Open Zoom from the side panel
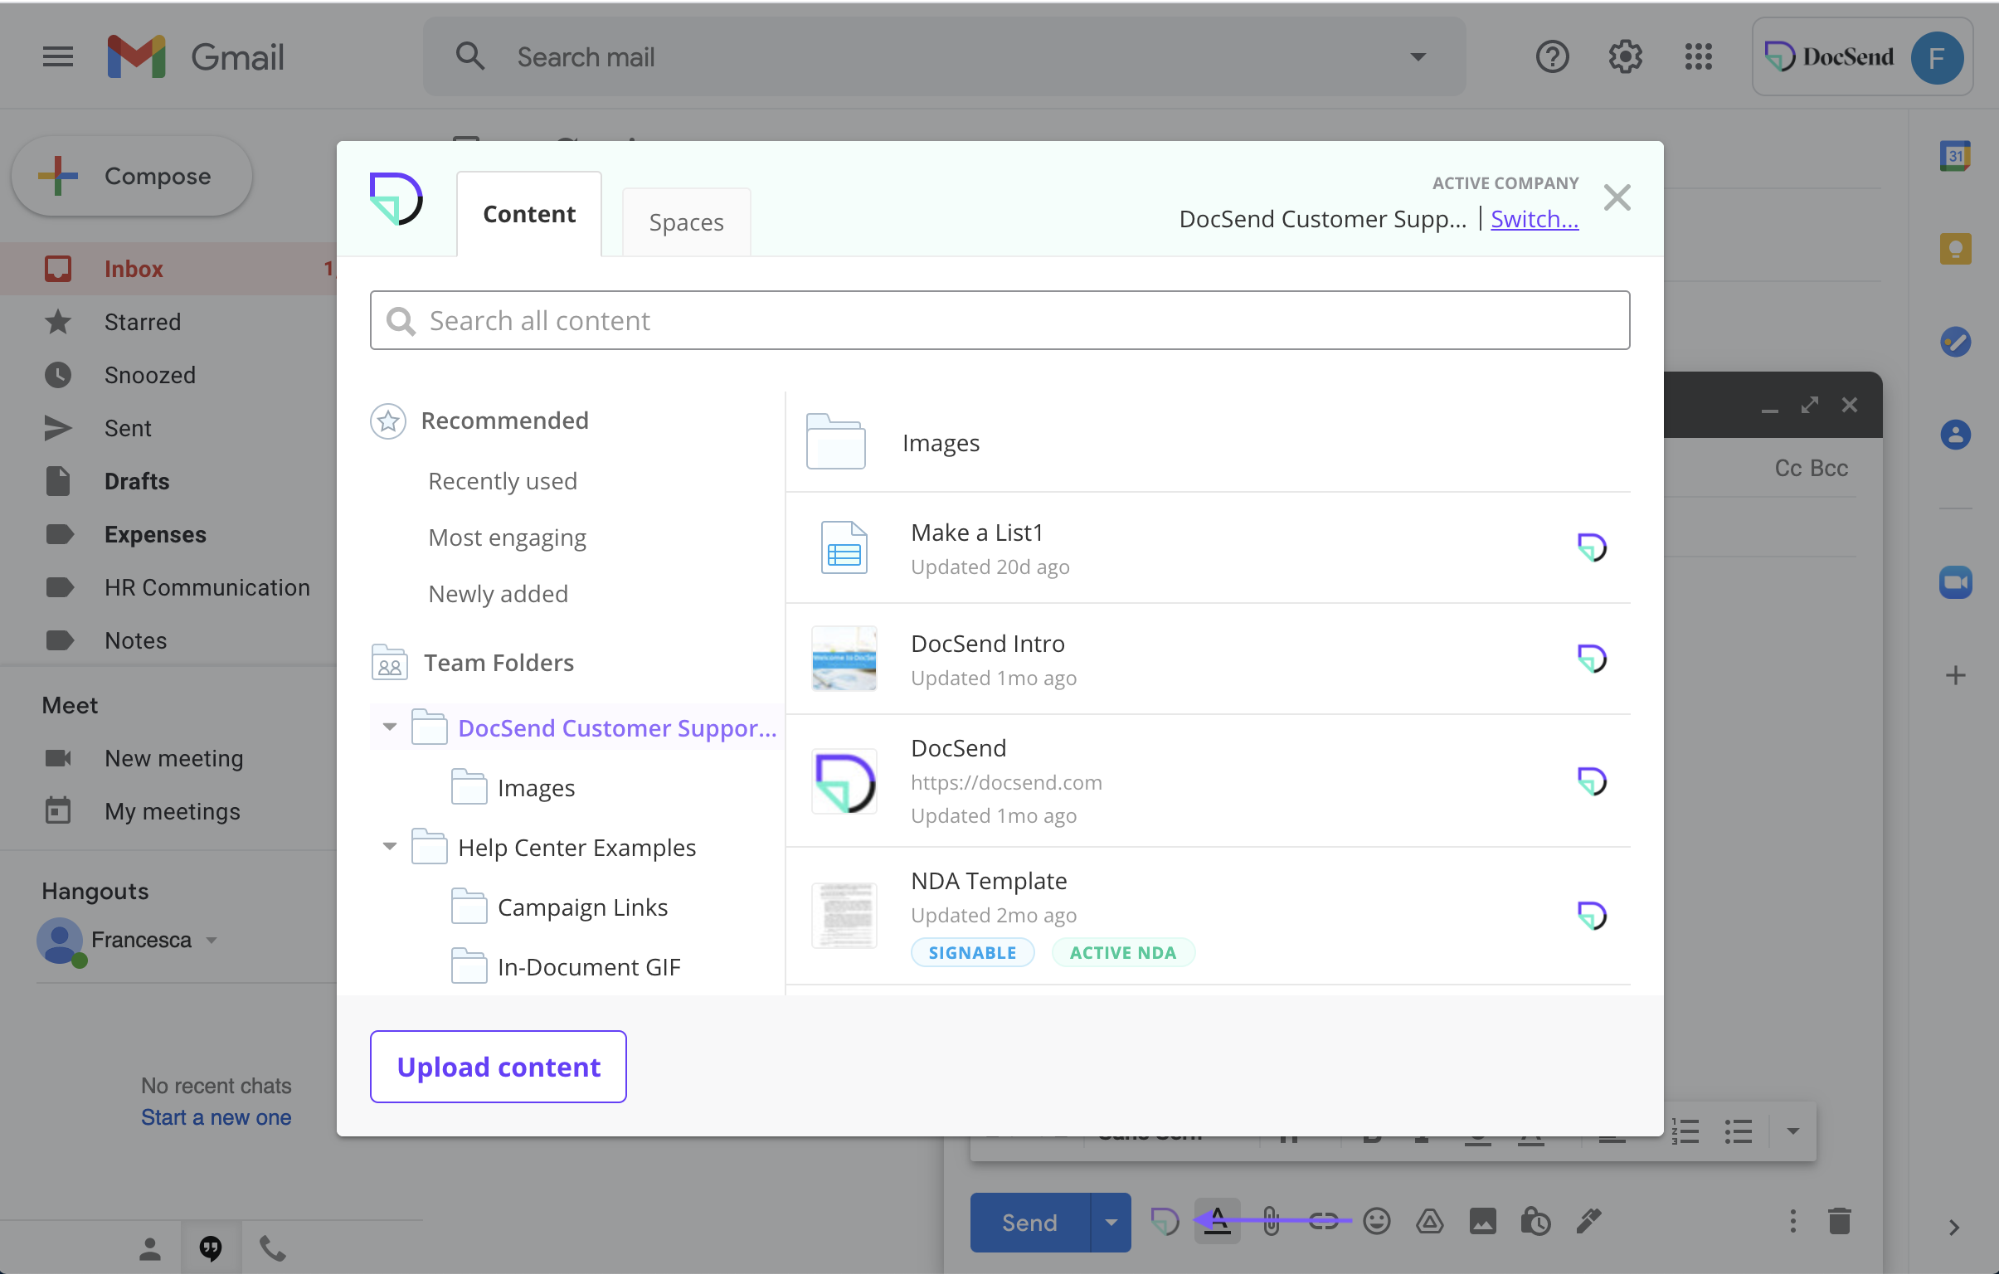Screen dimensions: 1999x1275 click(1955, 581)
